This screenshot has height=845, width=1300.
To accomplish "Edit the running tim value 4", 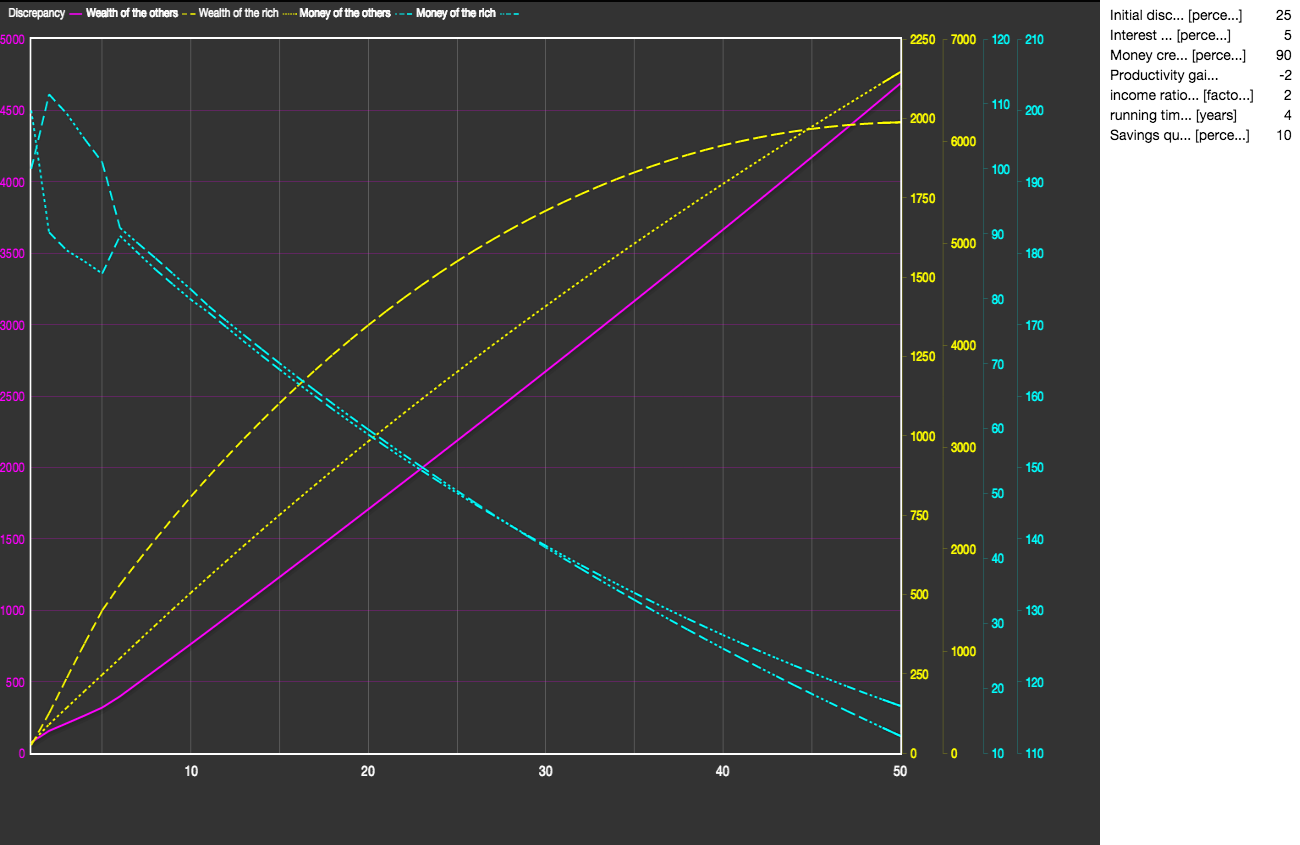I will point(1288,115).
